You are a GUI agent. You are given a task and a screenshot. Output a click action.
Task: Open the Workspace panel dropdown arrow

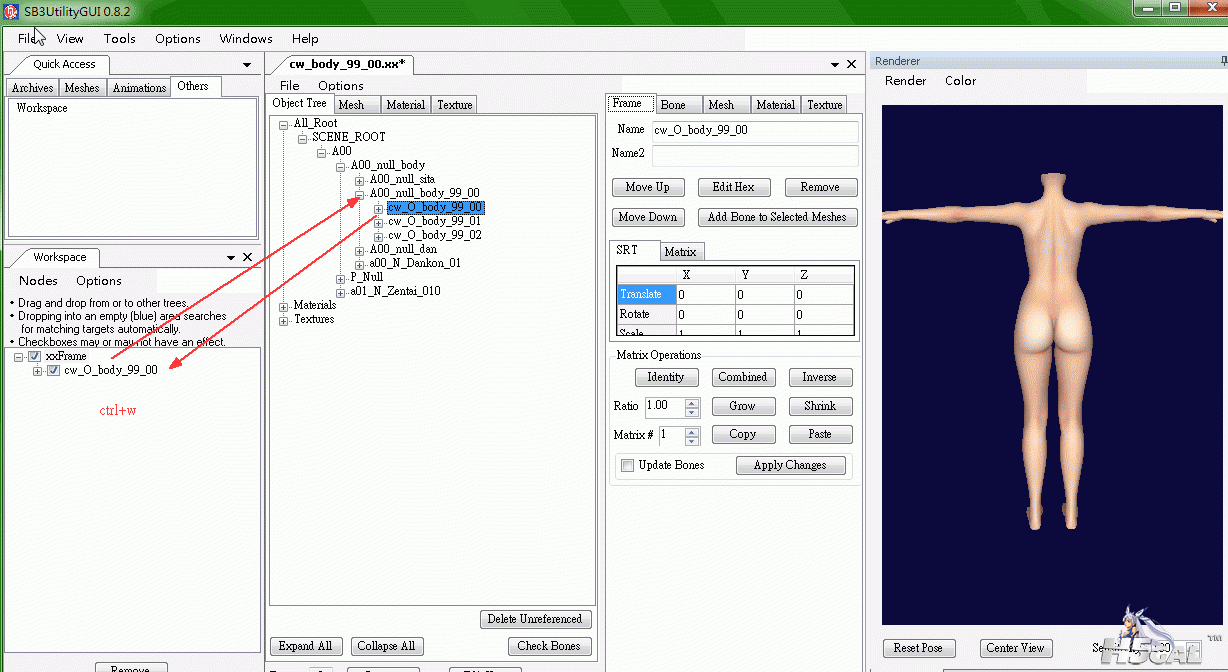[231, 257]
